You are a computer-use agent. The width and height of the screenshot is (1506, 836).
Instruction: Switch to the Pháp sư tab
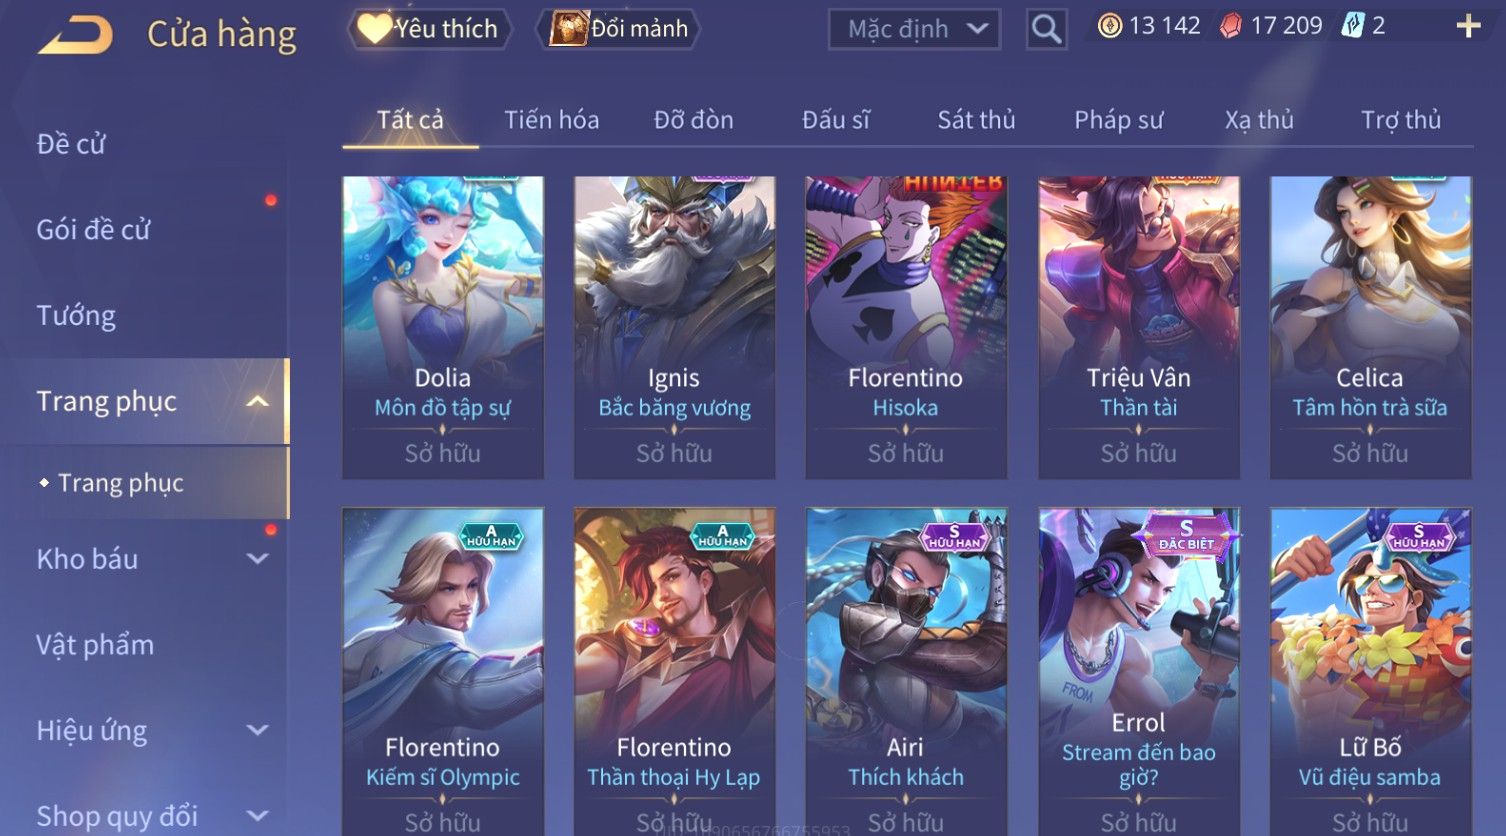(1119, 120)
